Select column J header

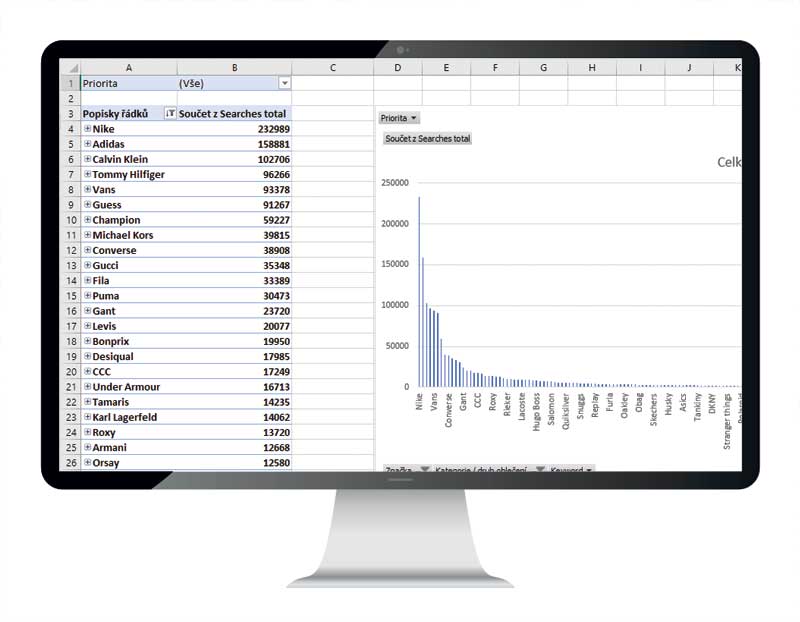(x=689, y=67)
